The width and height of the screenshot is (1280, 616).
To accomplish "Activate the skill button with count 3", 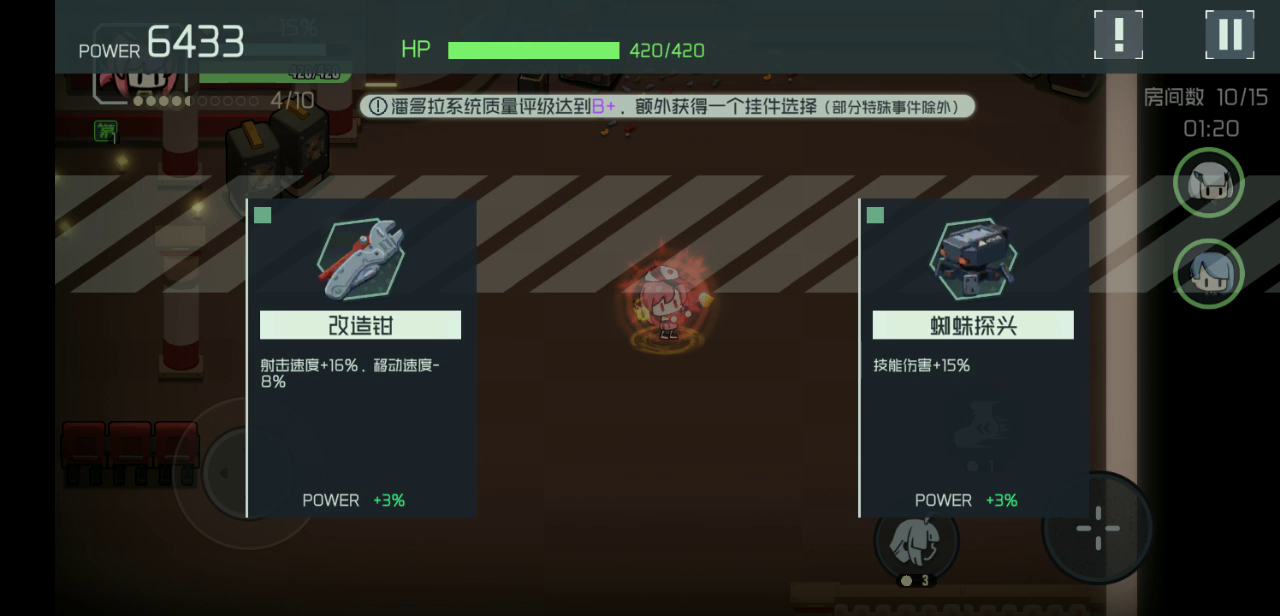I will pyautogui.click(x=917, y=541).
